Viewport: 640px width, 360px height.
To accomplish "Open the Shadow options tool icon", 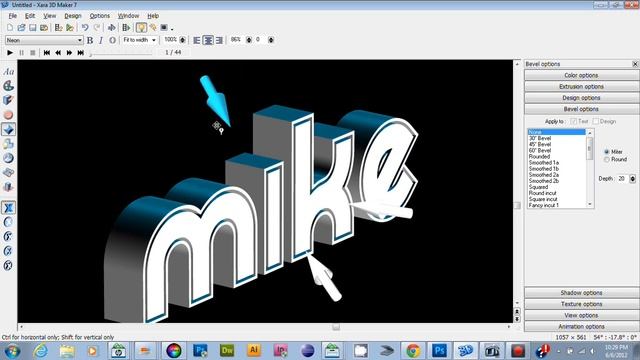I will click(8, 144).
